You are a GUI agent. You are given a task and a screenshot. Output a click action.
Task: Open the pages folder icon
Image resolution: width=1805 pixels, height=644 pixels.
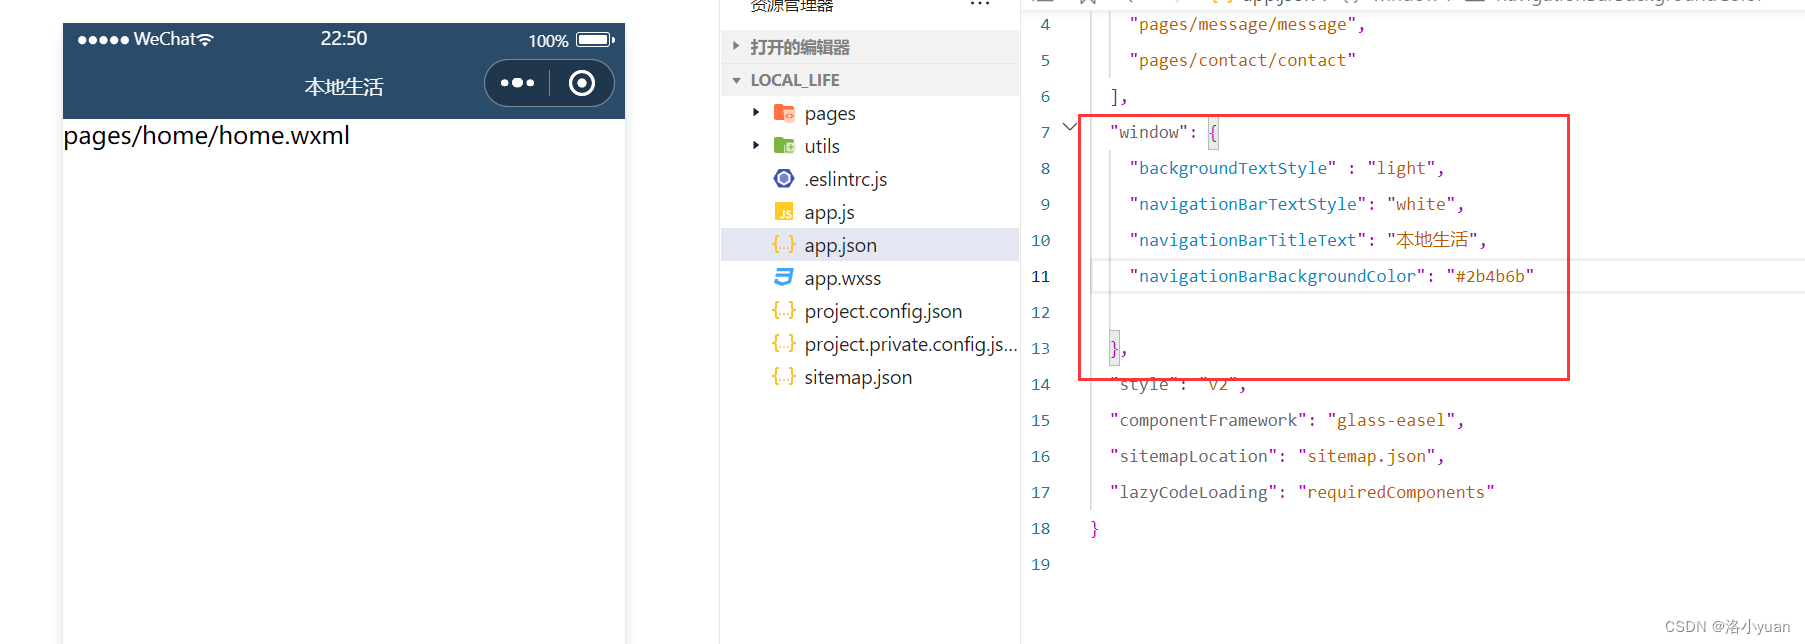tap(784, 113)
